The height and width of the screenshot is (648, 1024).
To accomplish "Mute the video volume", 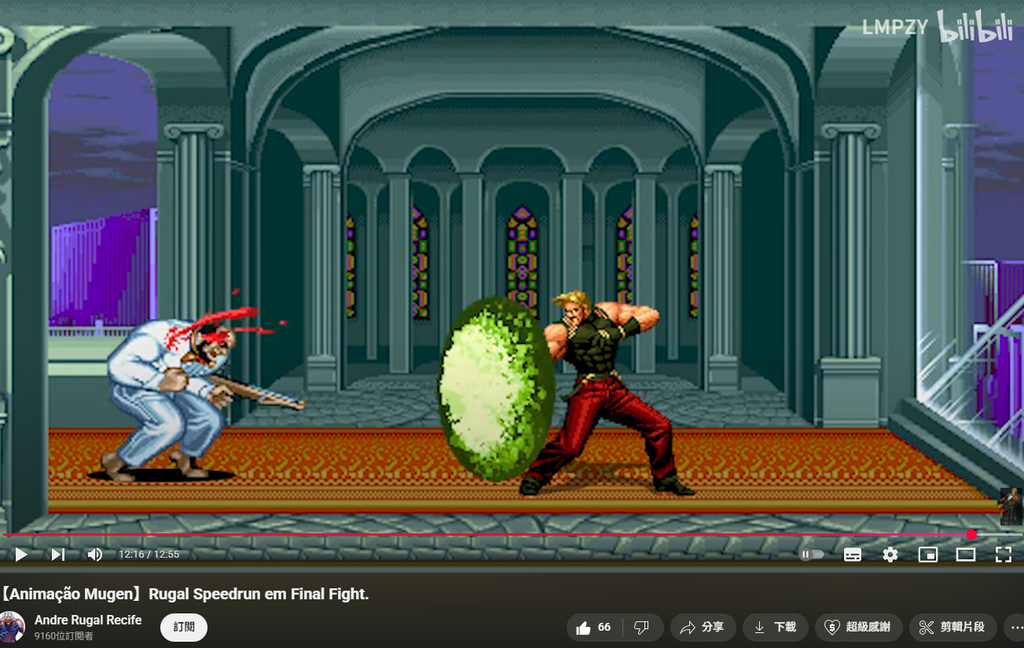I will pyautogui.click(x=95, y=555).
